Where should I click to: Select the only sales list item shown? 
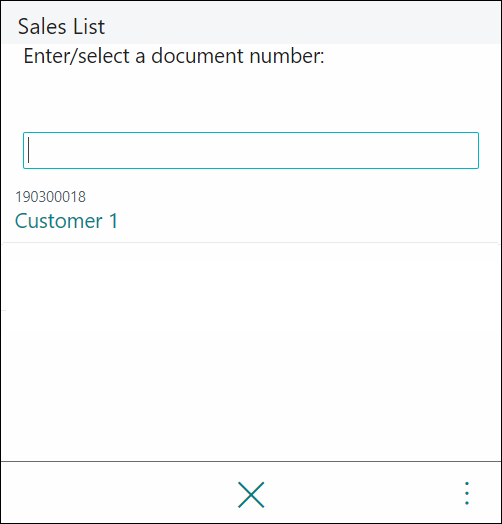click(250, 211)
